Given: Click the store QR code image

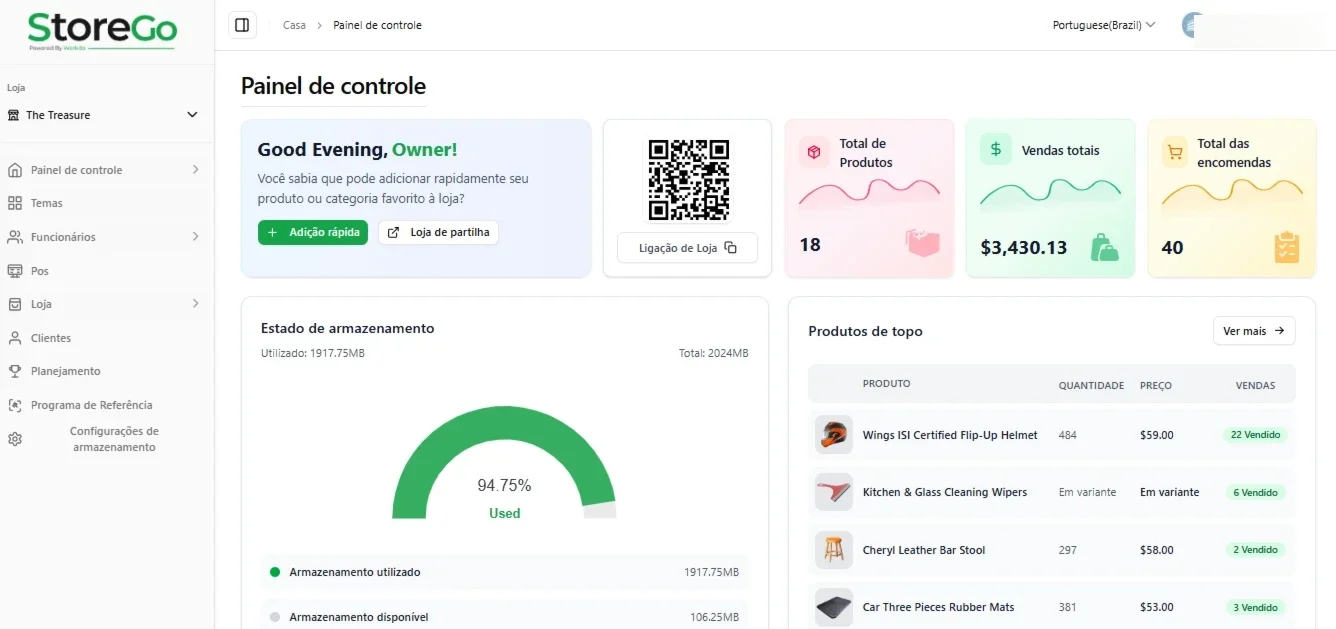Looking at the screenshot, I should coord(688,179).
